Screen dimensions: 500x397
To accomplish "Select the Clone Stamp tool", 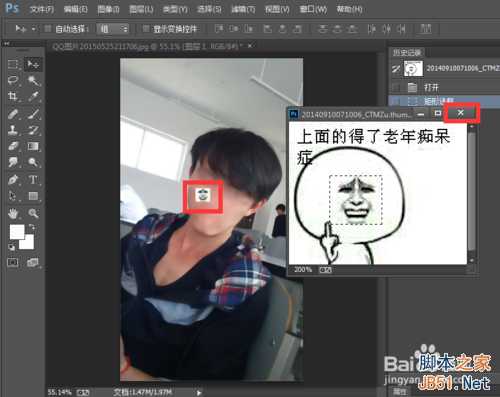I will pos(13,130).
